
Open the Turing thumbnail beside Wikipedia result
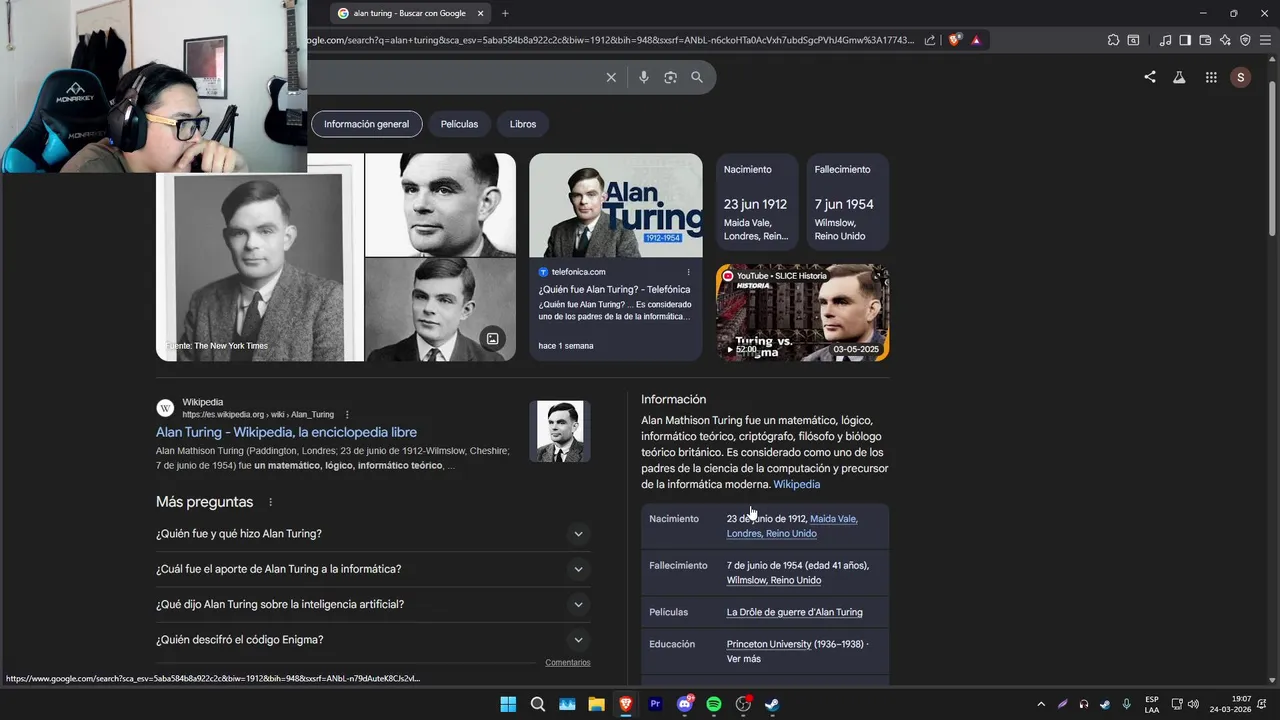pos(560,431)
